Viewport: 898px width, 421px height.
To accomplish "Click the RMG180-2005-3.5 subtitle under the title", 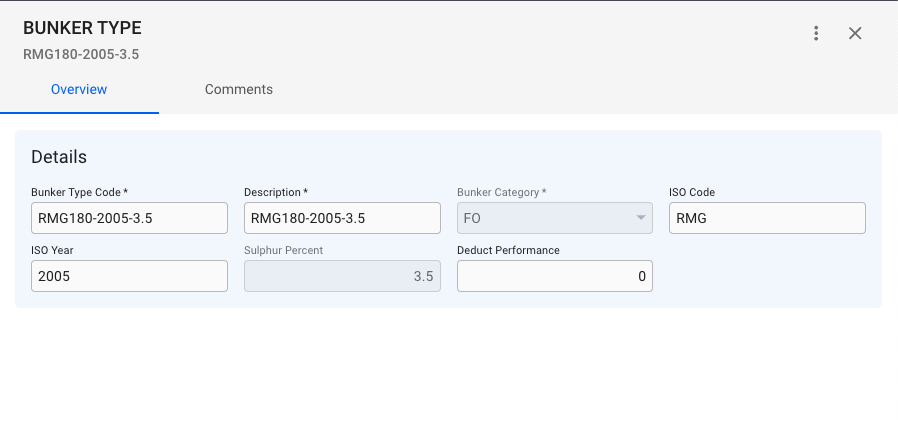I will 81,54.
